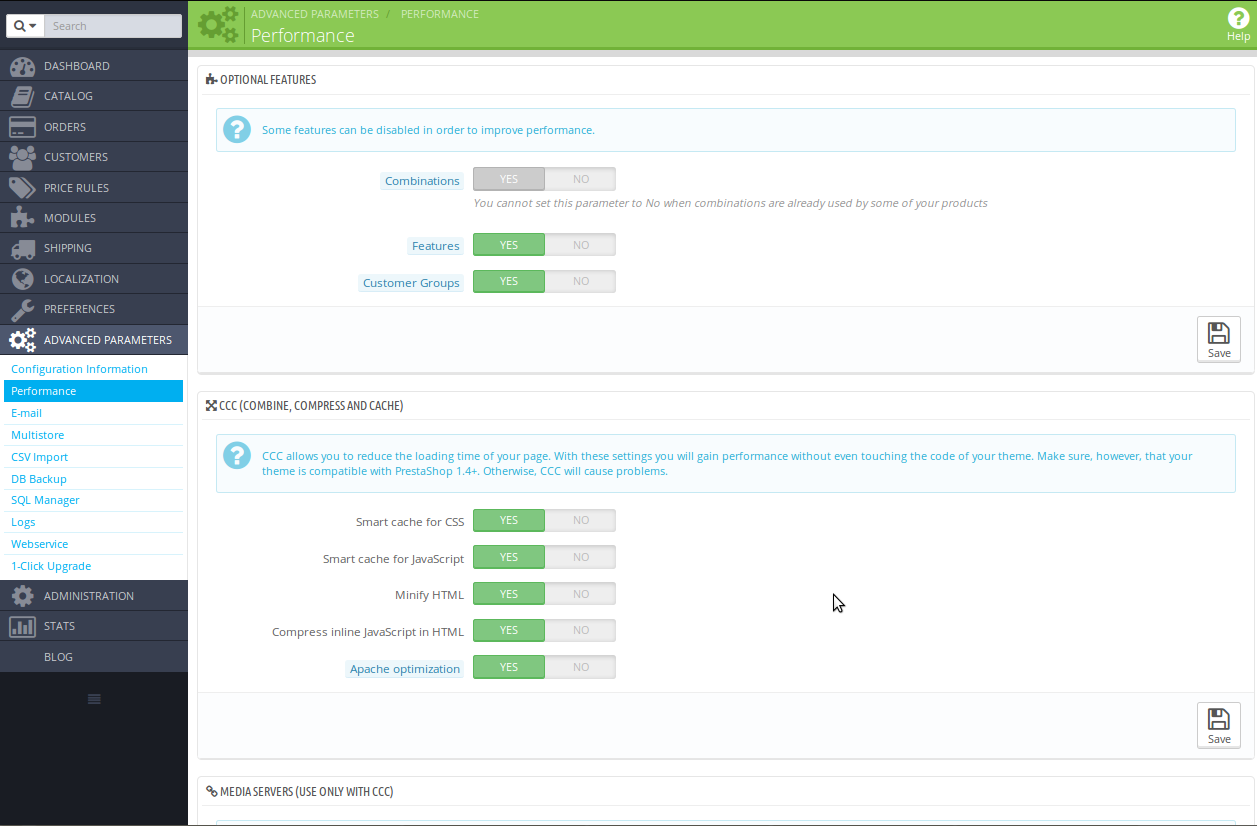Viewport: 1257px width, 826px height.
Task: Click Advanced Parameters breadcrumb link
Action: [315, 14]
